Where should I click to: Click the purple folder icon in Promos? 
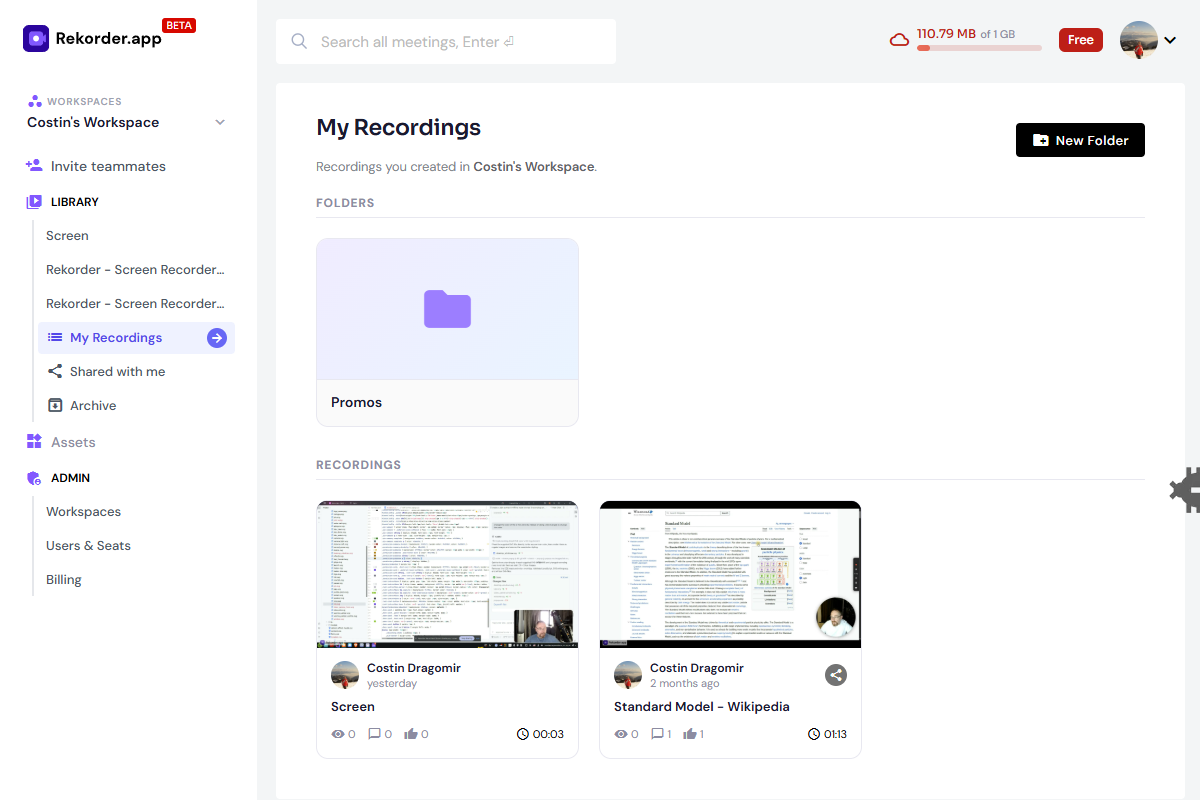447,309
